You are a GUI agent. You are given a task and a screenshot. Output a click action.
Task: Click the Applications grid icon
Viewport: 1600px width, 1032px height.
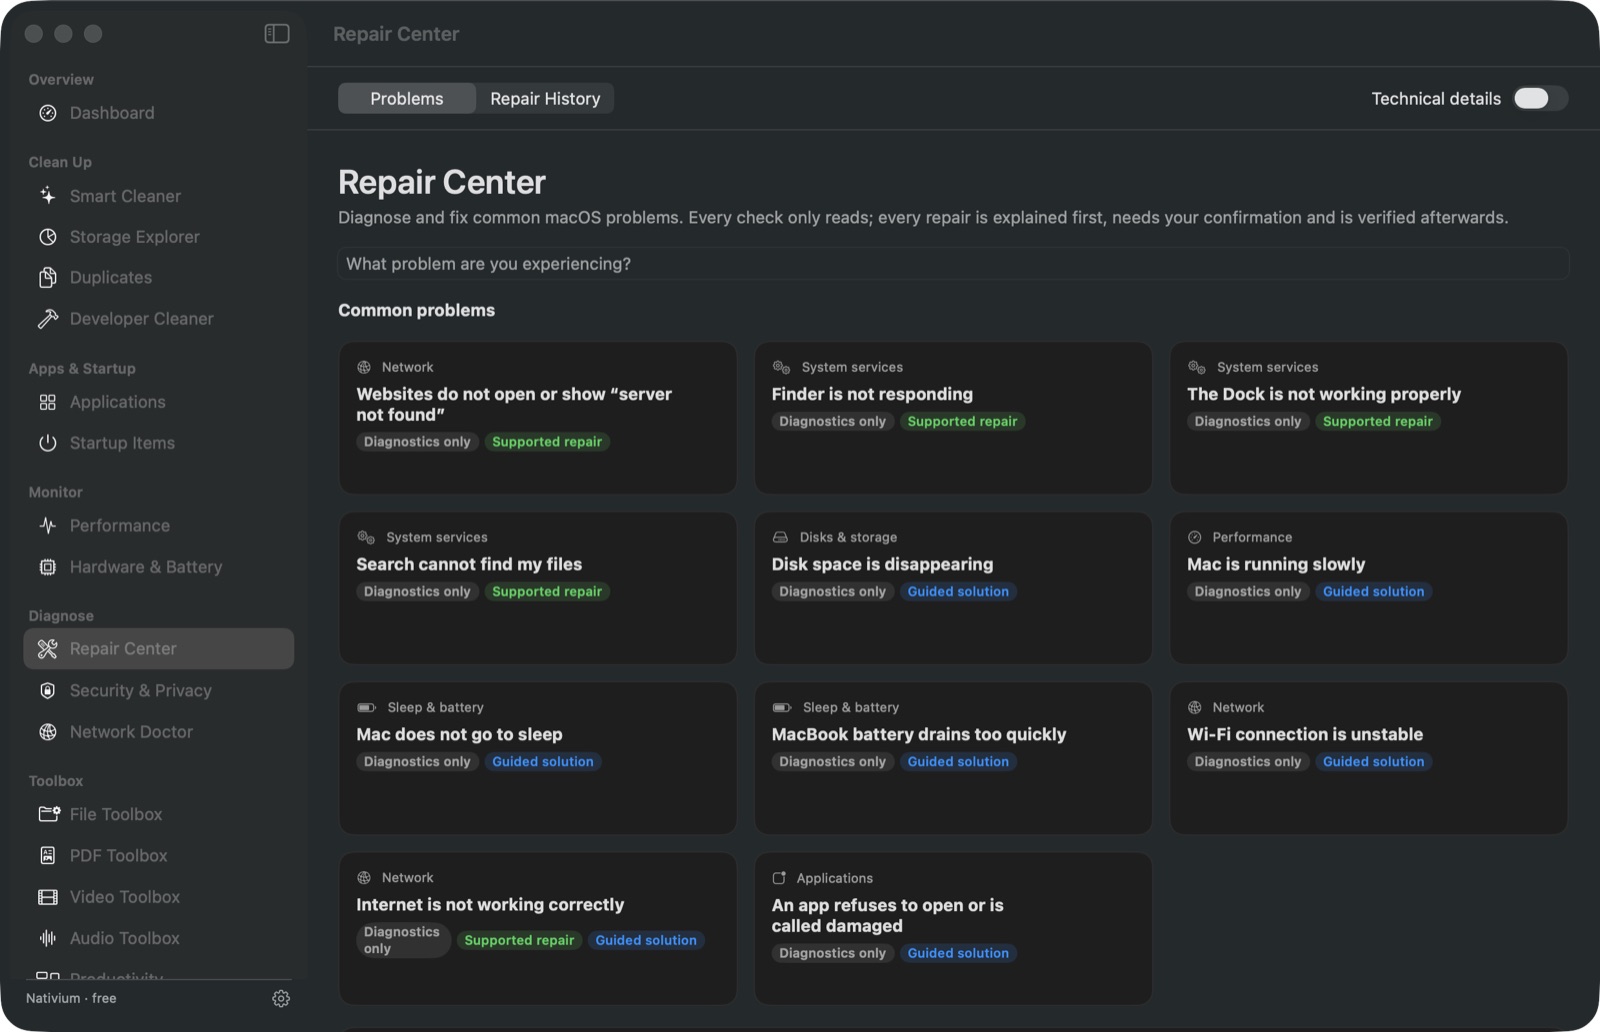click(x=47, y=402)
